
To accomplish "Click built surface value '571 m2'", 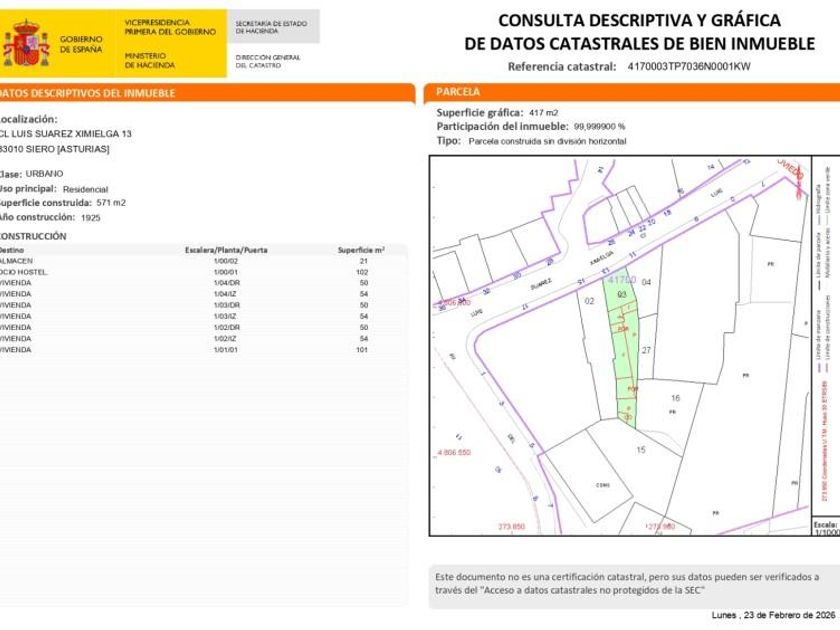I will click(111, 202).
